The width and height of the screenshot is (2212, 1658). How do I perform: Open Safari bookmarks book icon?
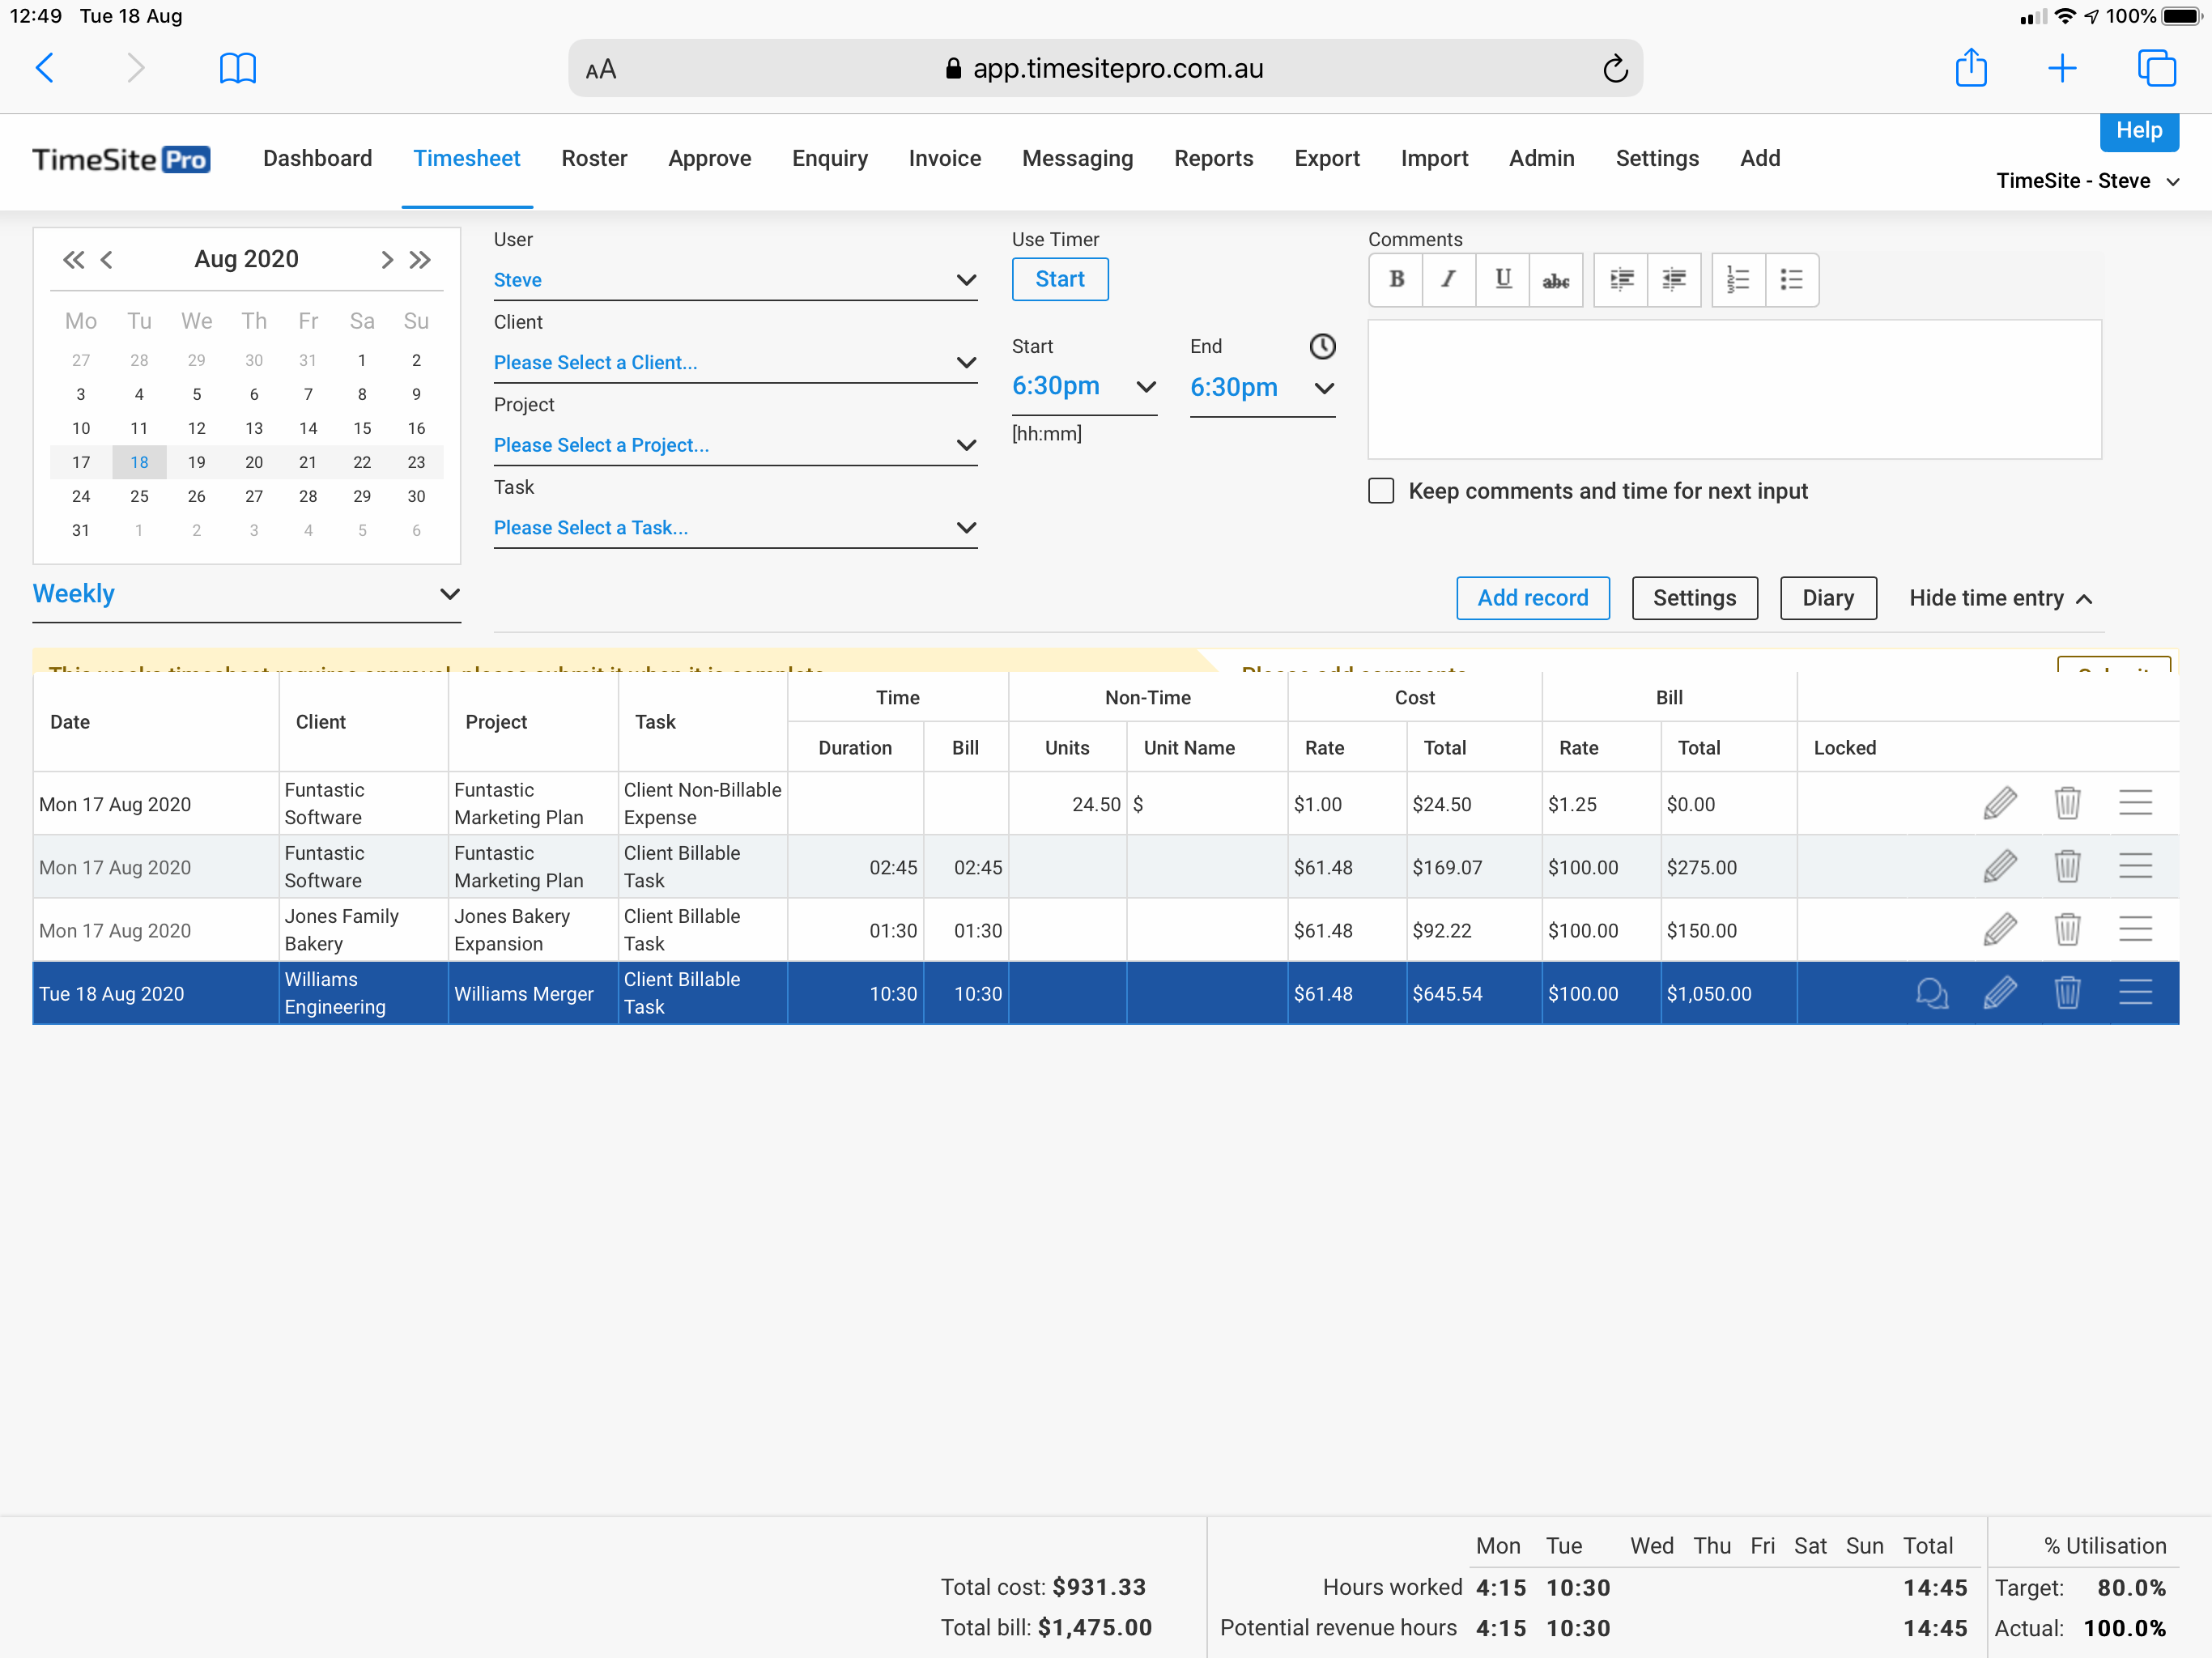[237, 68]
